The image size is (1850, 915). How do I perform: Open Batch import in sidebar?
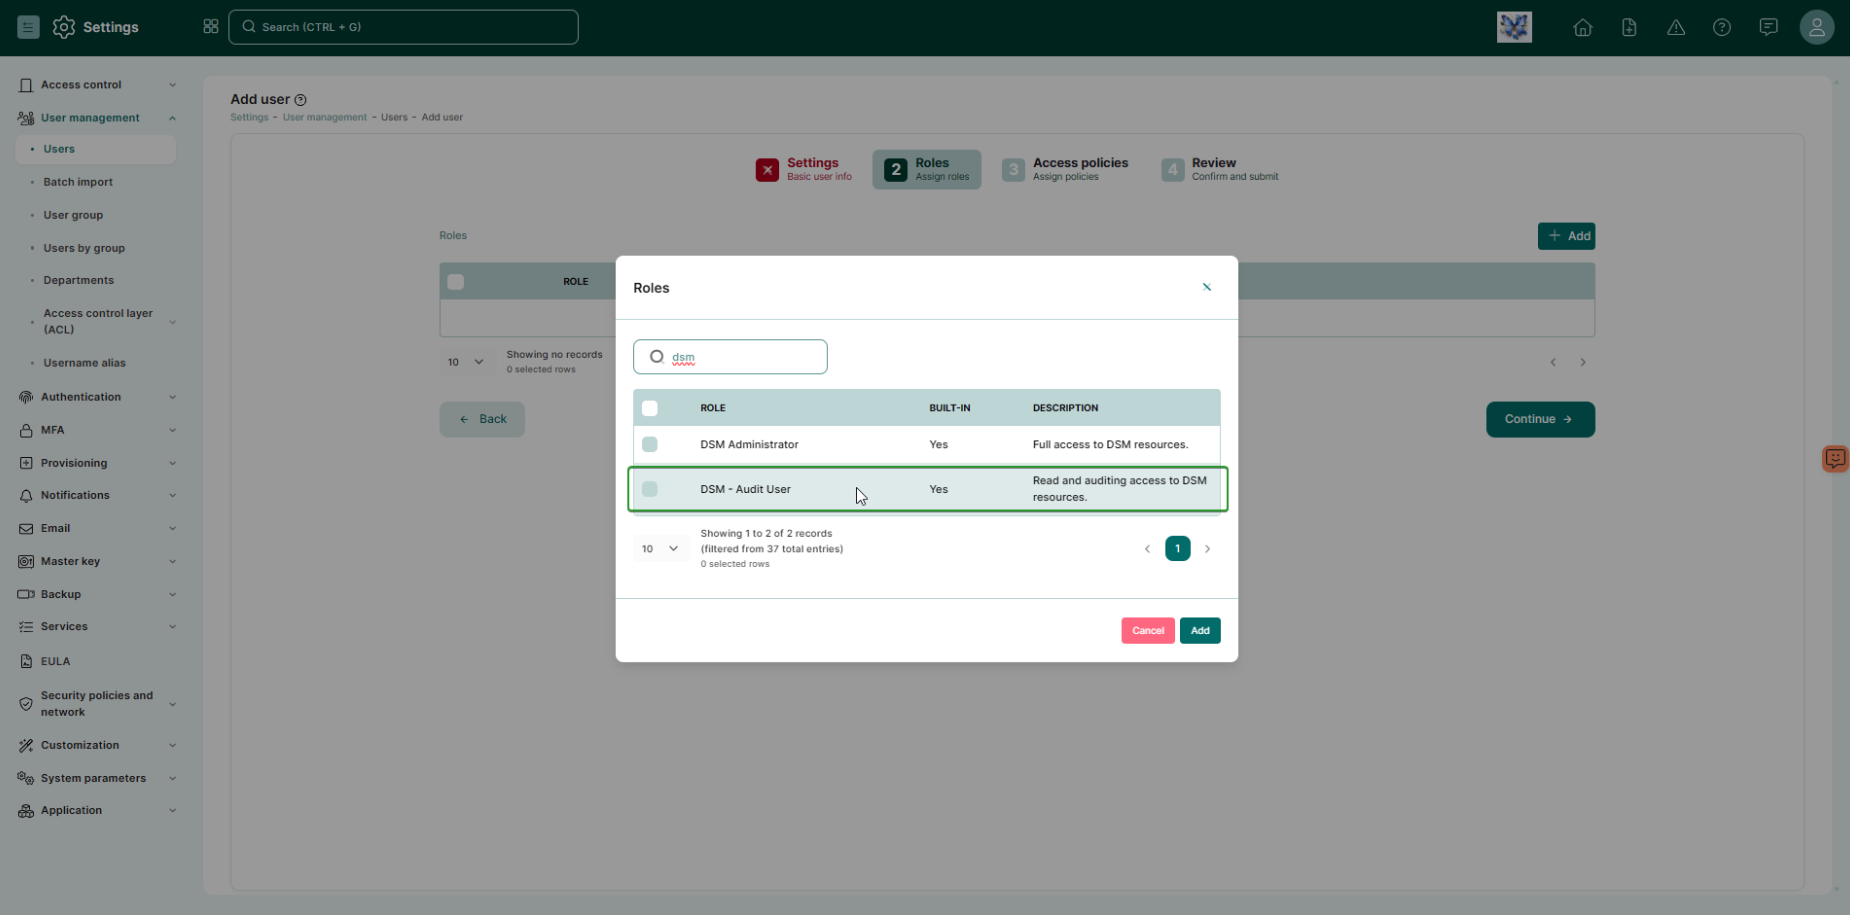point(78,182)
